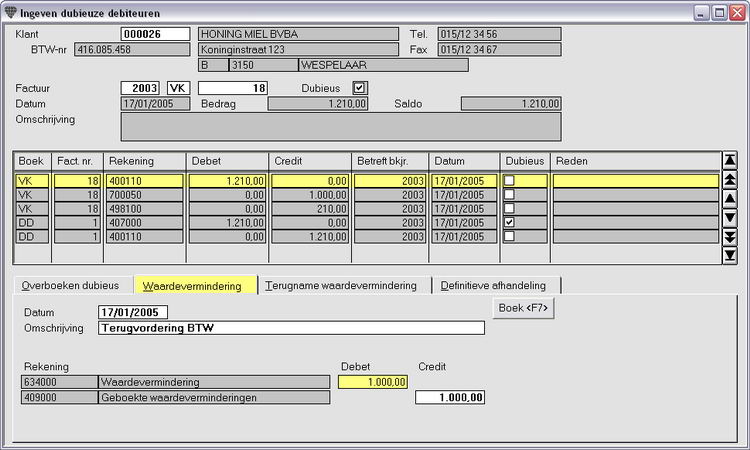The height and width of the screenshot is (450, 750).
Task: Click account code 634000 in lower panel
Action: tap(60, 382)
